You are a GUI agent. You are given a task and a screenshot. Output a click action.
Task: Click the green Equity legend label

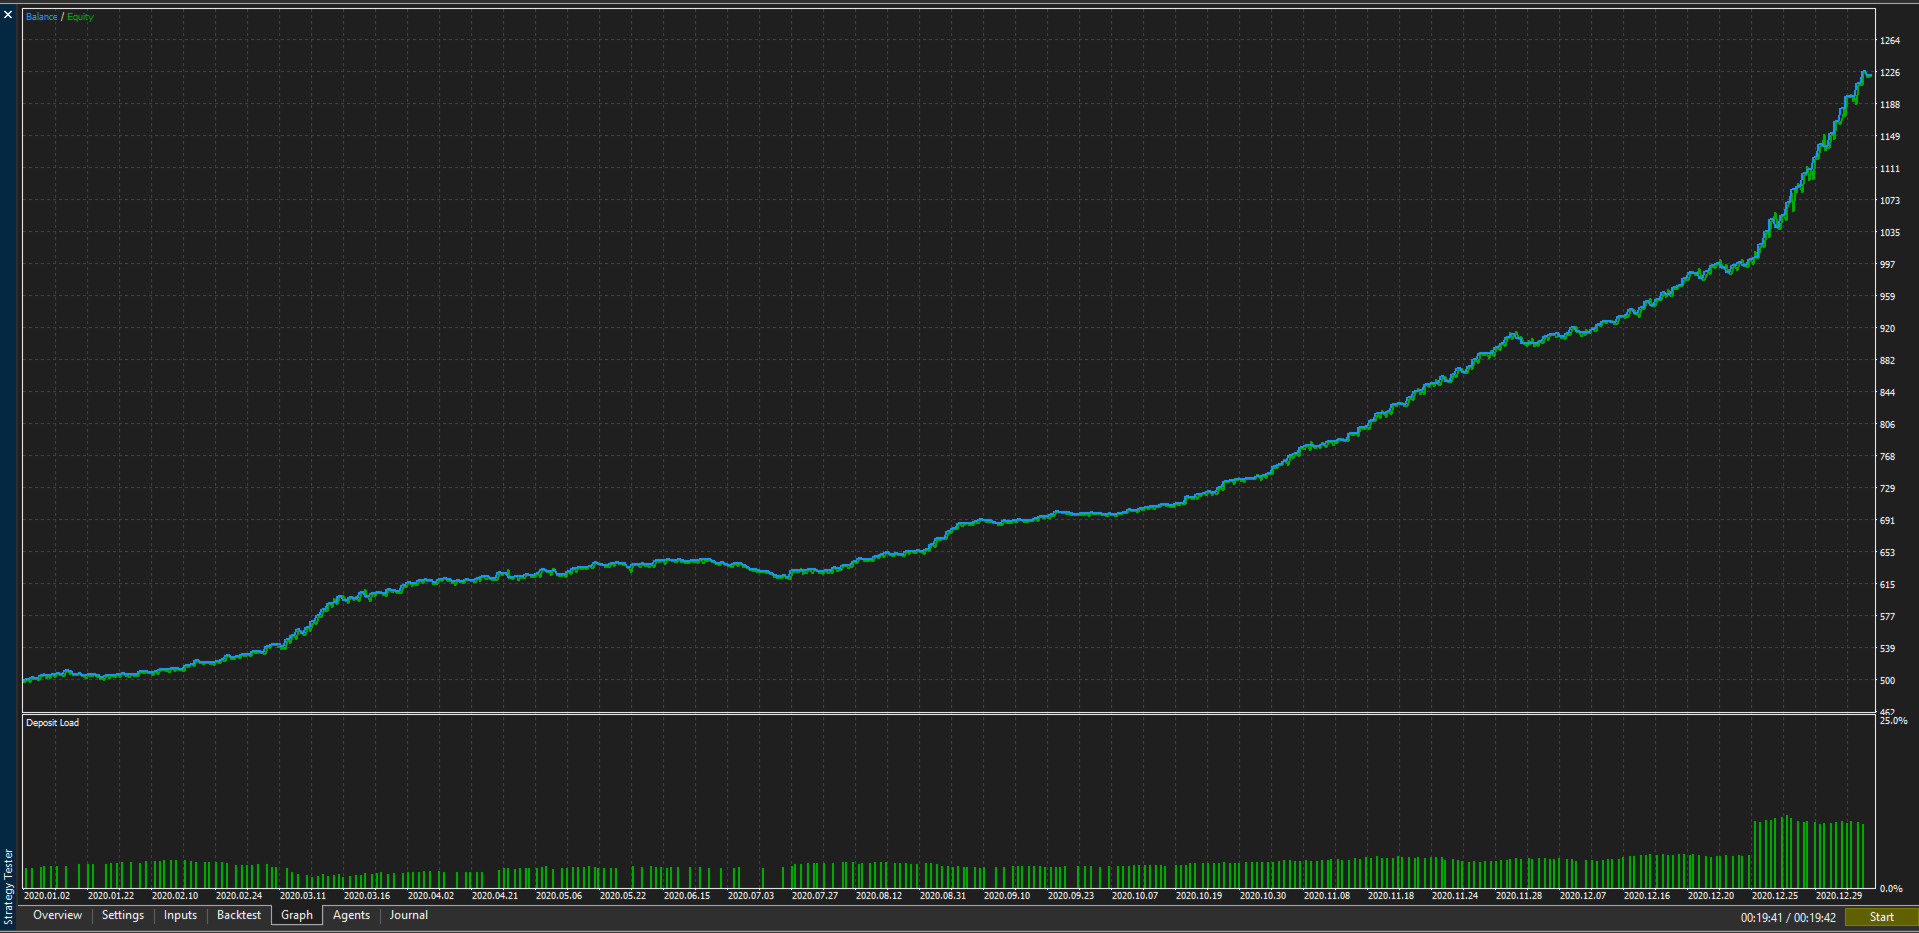tap(80, 17)
